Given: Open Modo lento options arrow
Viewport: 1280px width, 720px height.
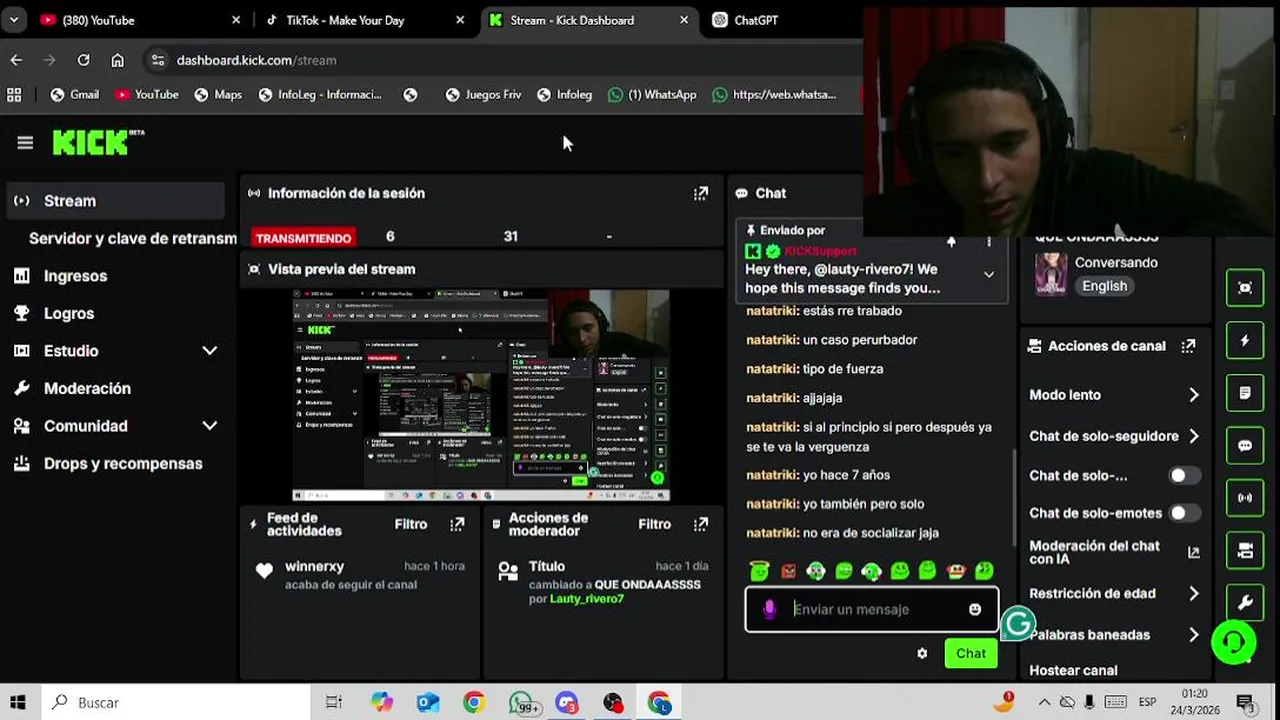Looking at the screenshot, I should tap(1193, 395).
